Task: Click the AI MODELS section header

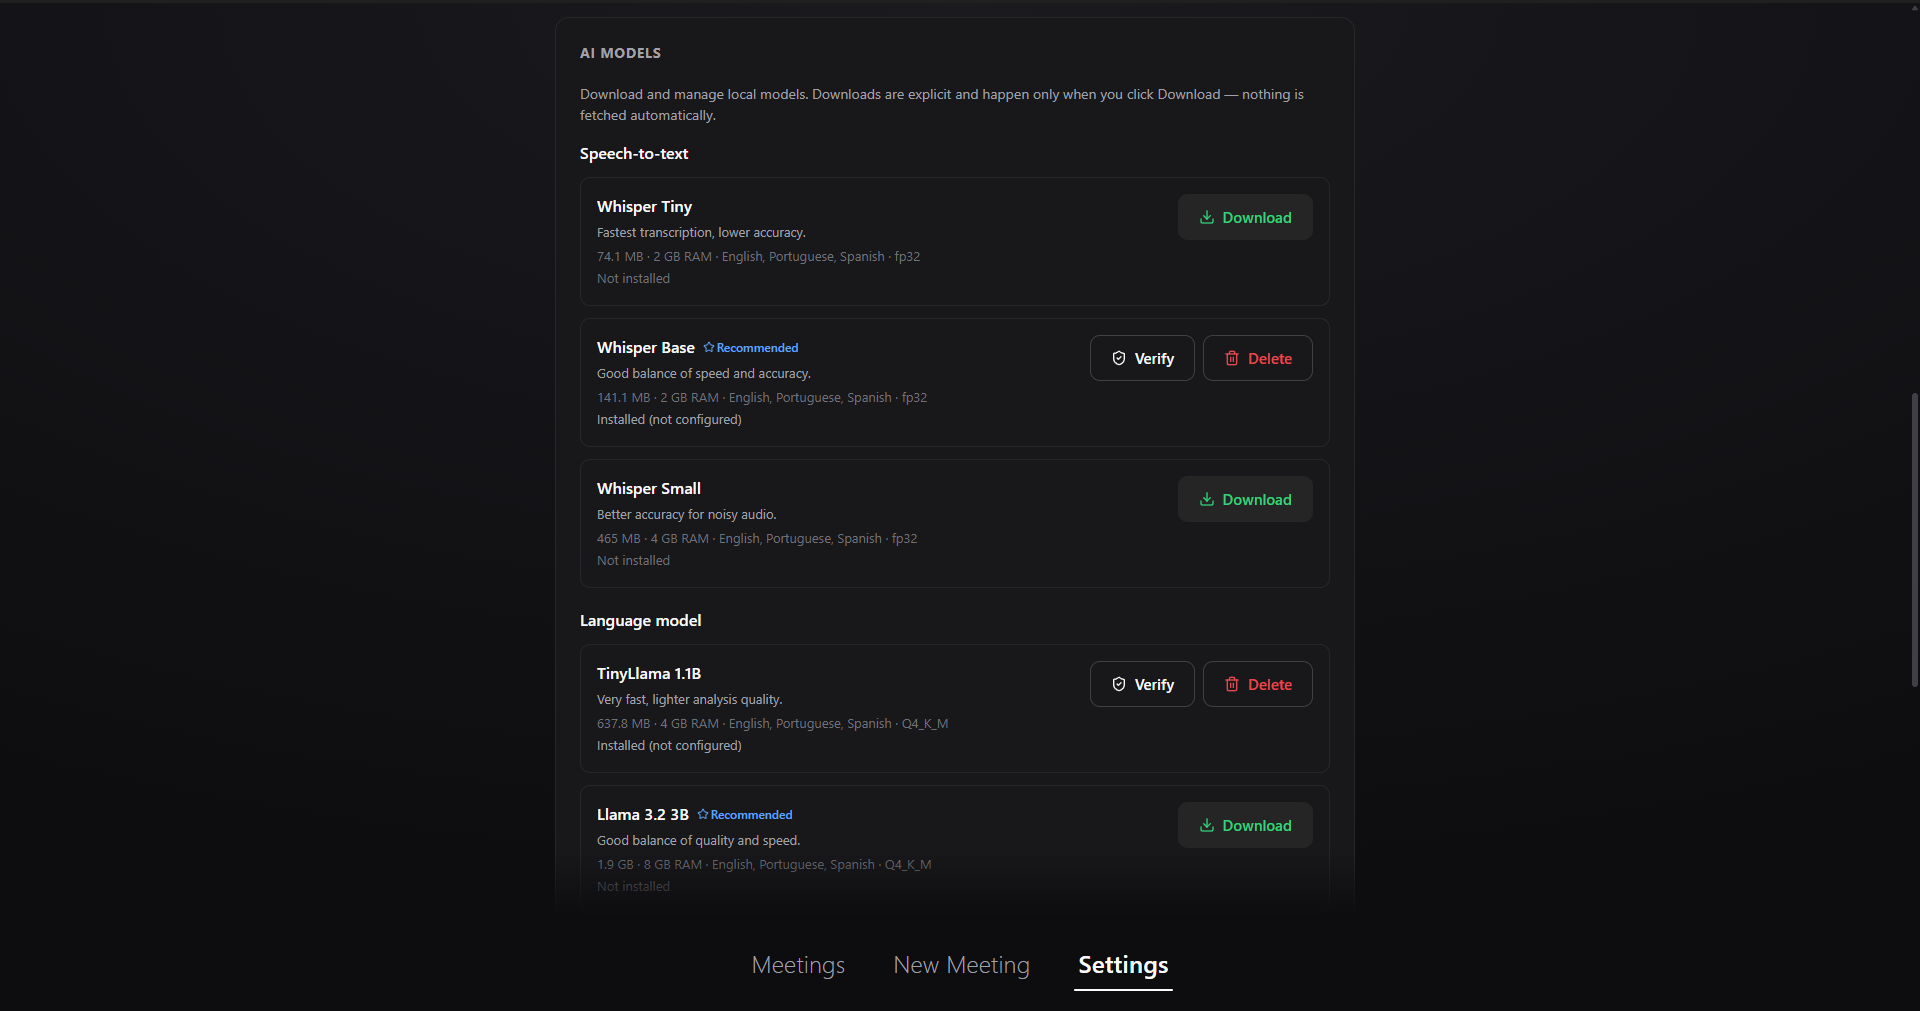Action: point(620,53)
